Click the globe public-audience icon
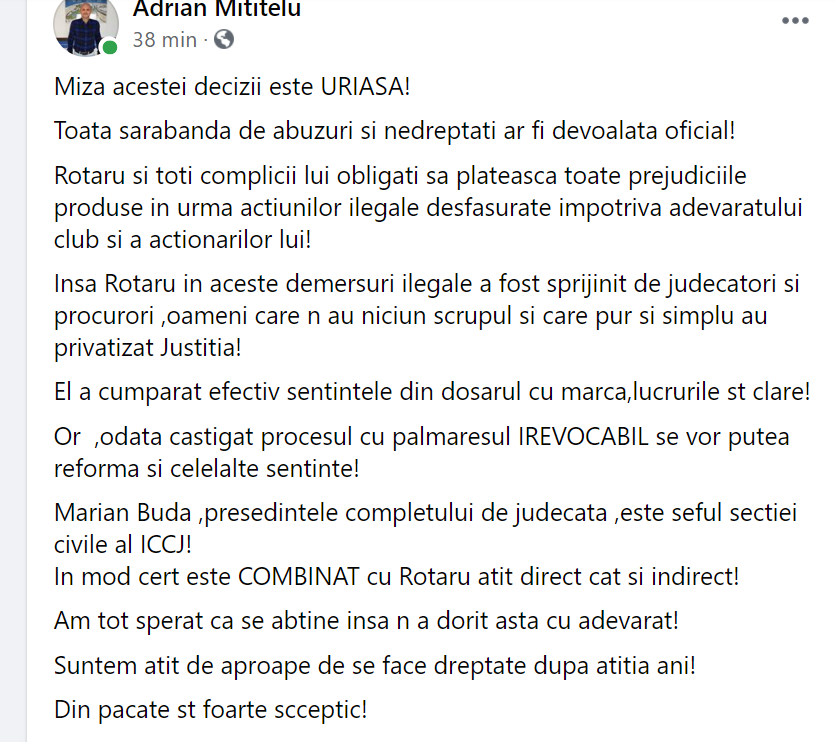The image size is (835, 742). 224,39
